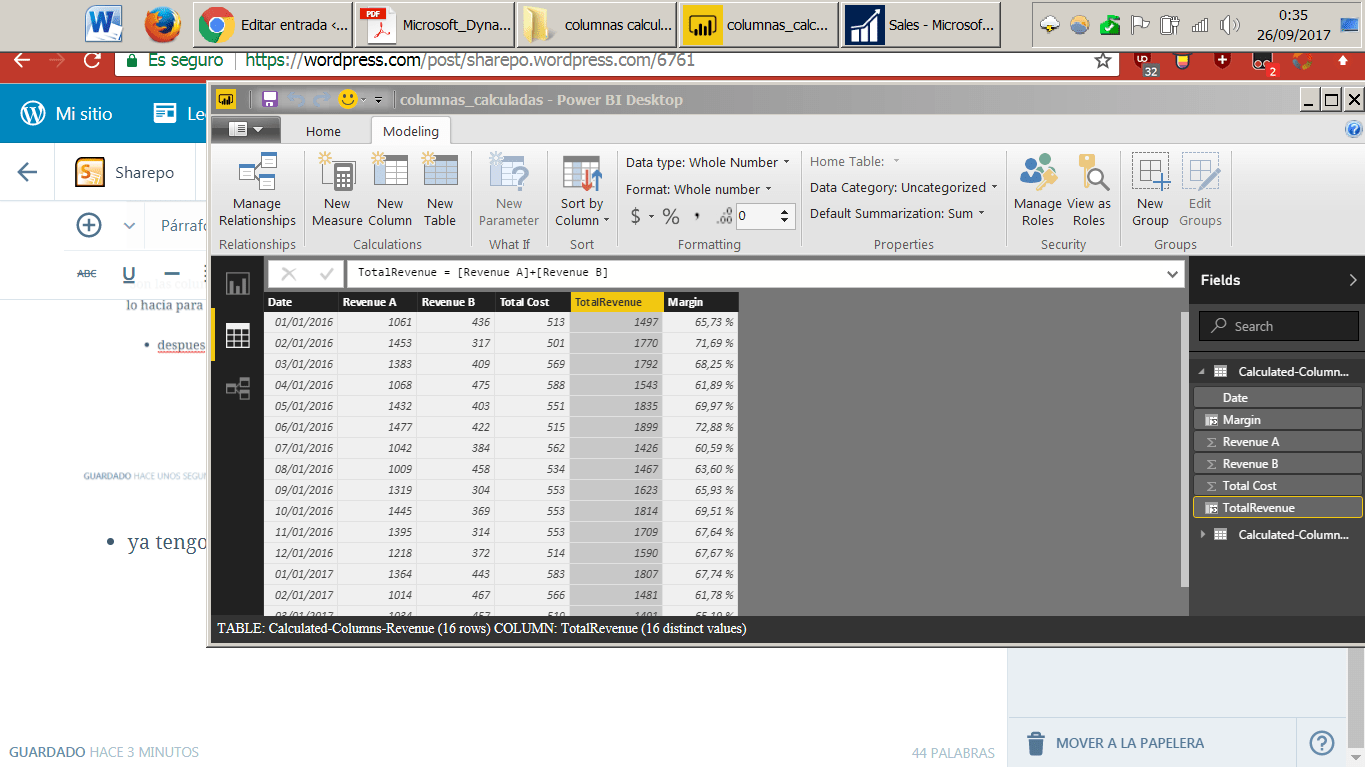Open the Default Summarization dropdown
The width and height of the screenshot is (1365, 767).
click(x=898, y=213)
